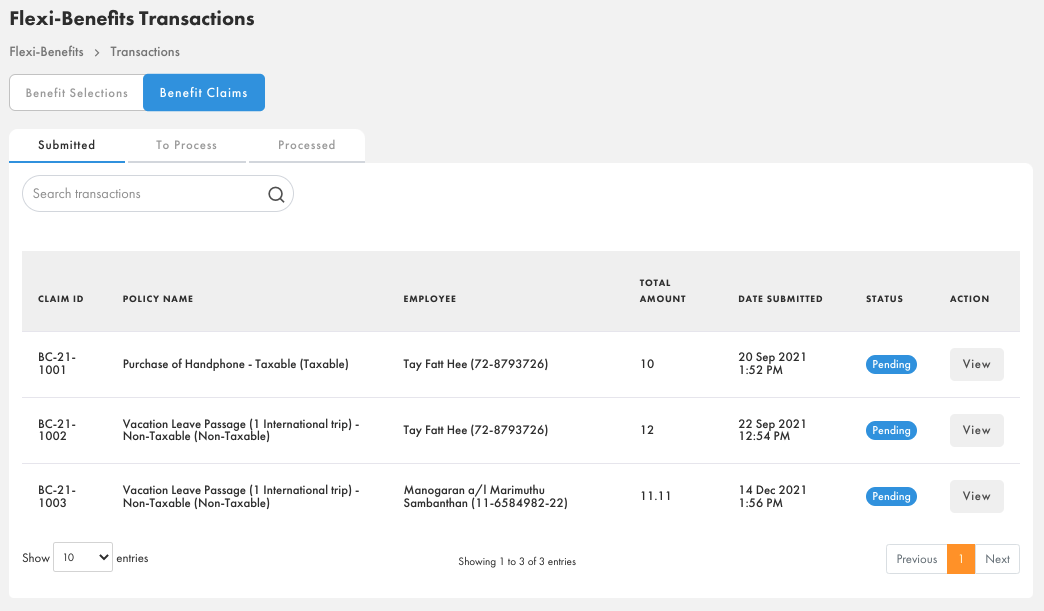Open the Benefit Selections section
This screenshot has height=611, width=1044.
click(x=76, y=92)
